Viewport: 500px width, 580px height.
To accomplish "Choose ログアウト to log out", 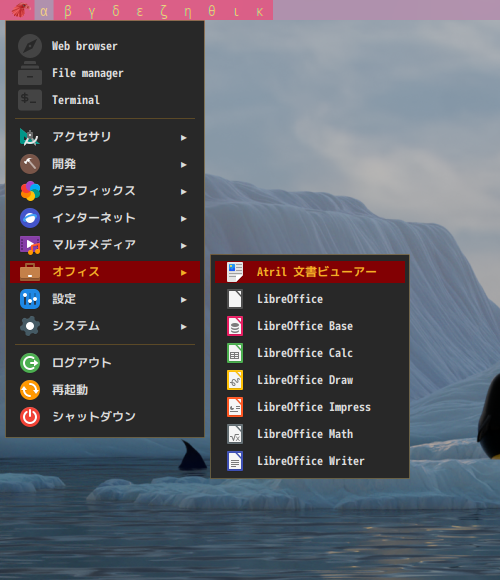I will click(82, 363).
